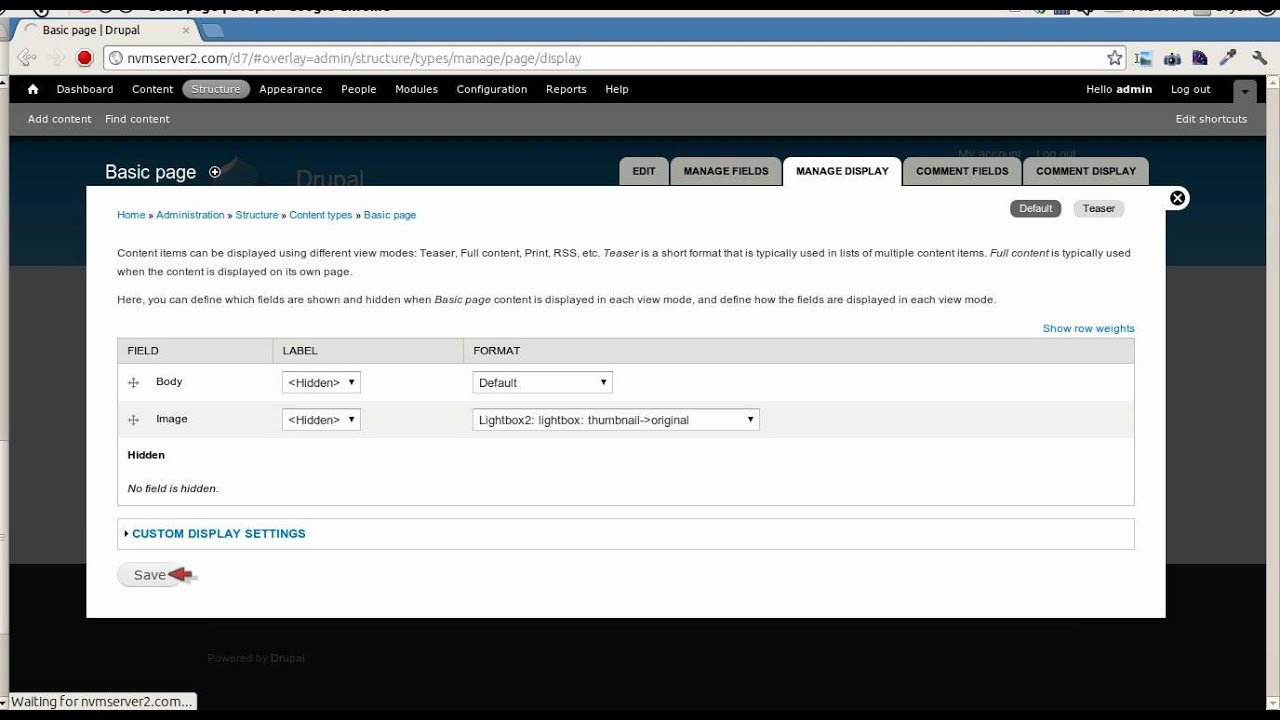Click Edit shortcuts link
The width and height of the screenshot is (1280, 720).
point(1211,119)
